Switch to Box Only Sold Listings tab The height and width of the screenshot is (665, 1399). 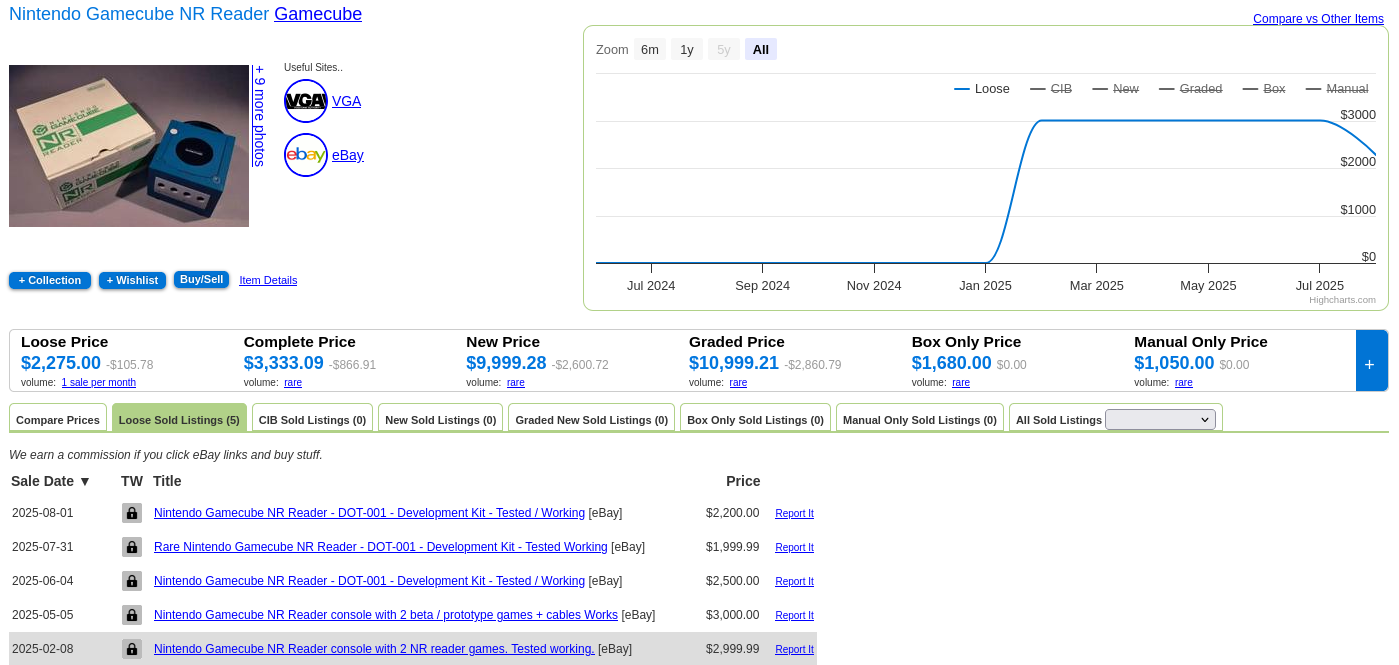tap(755, 419)
